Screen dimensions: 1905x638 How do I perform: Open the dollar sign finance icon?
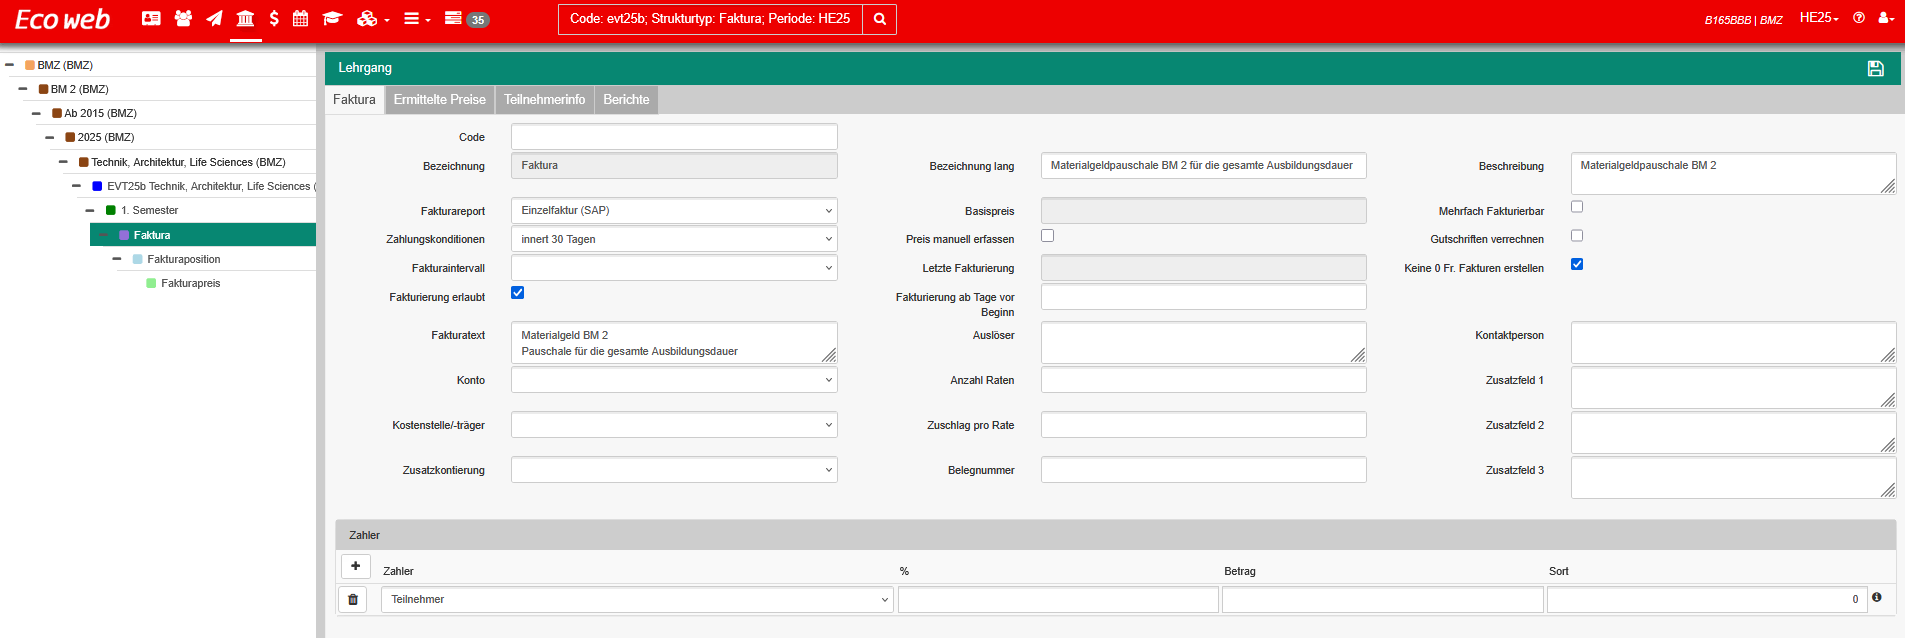[274, 18]
